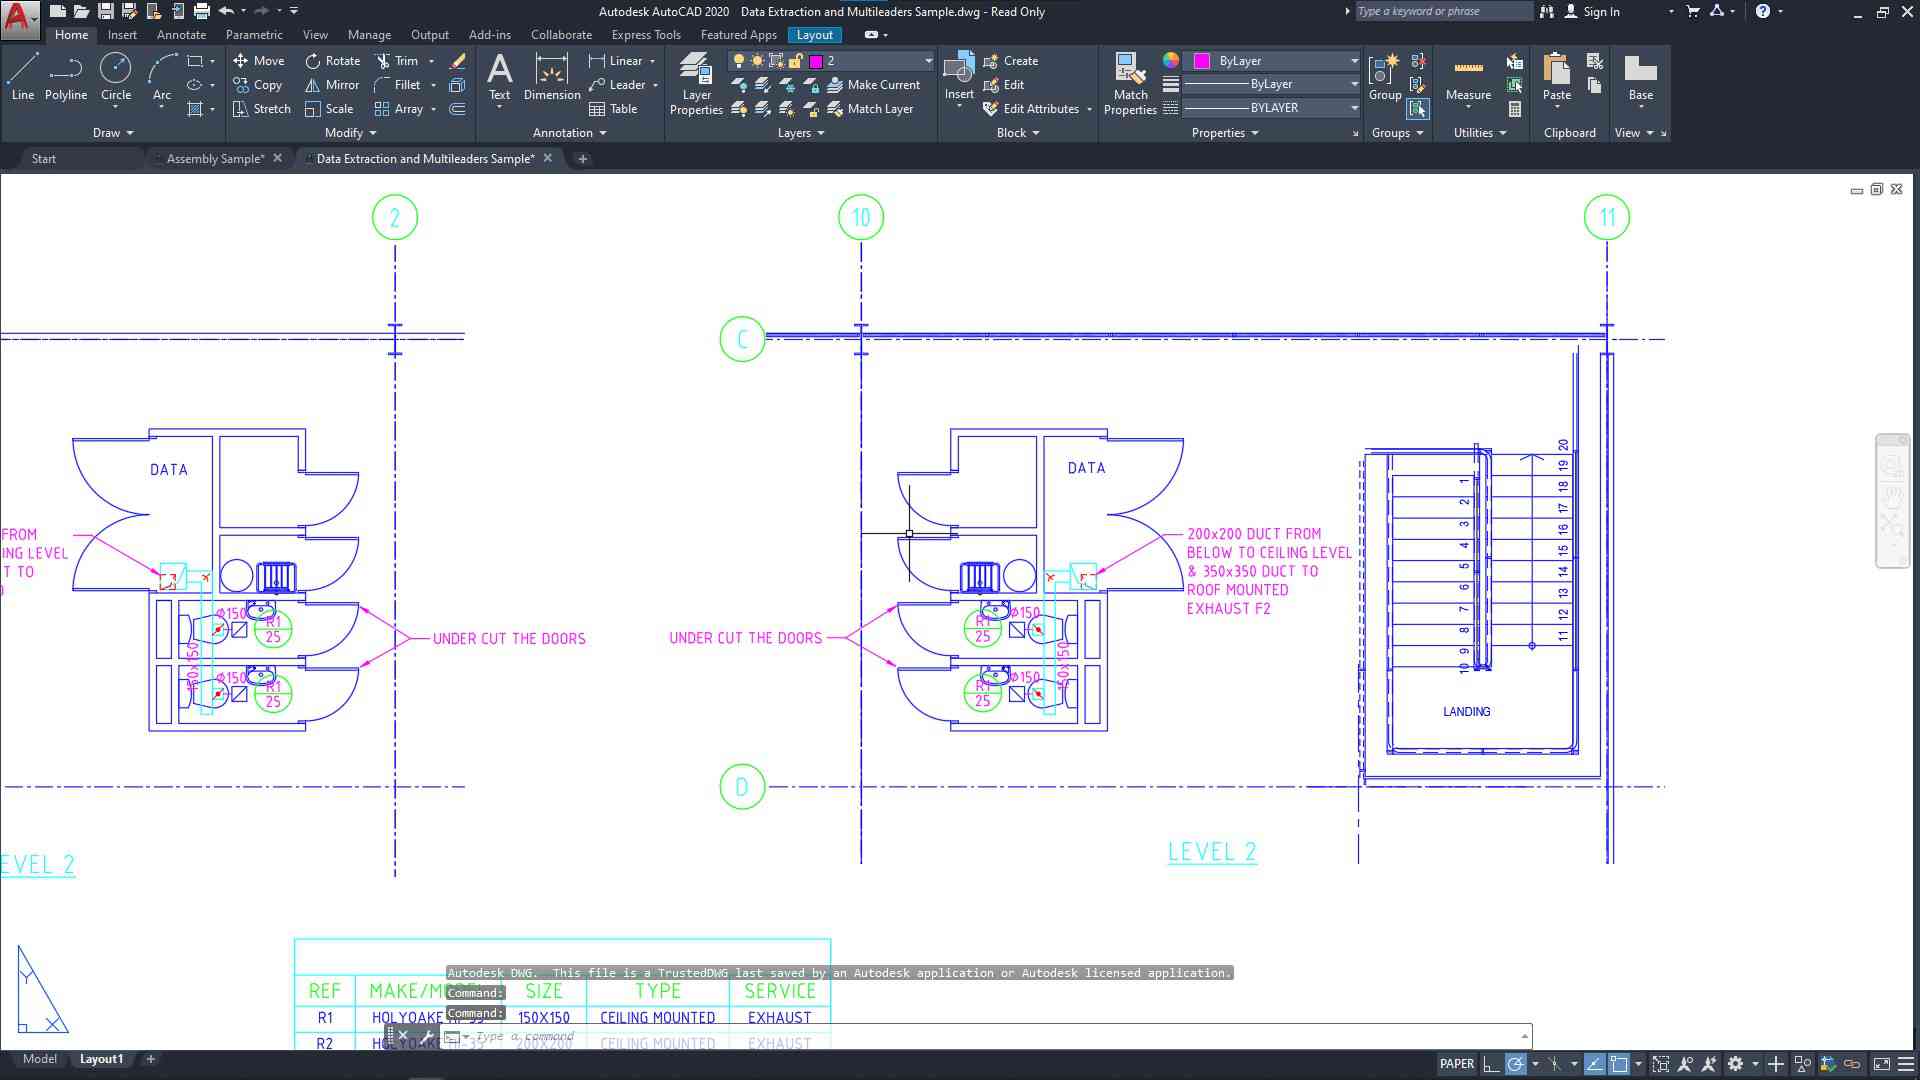Open the Annotate ribbon tab
Screen dimensions: 1920x1080
pyautogui.click(x=181, y=35)
